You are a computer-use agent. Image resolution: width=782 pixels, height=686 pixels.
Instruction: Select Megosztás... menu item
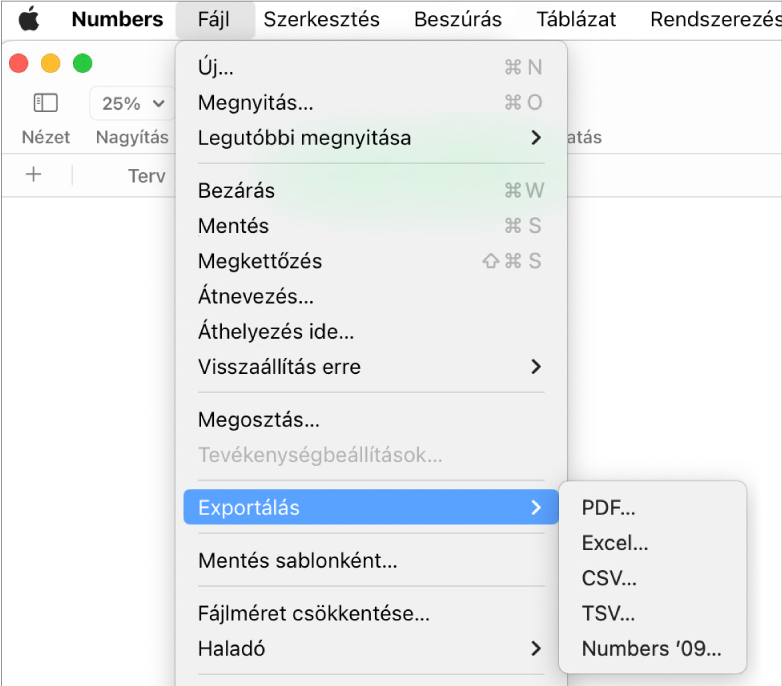click(x=371, y=419)
